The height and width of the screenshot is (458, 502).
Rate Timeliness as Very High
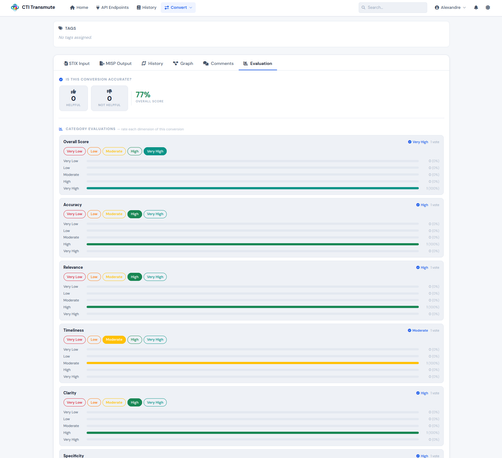tap(155, 340)
